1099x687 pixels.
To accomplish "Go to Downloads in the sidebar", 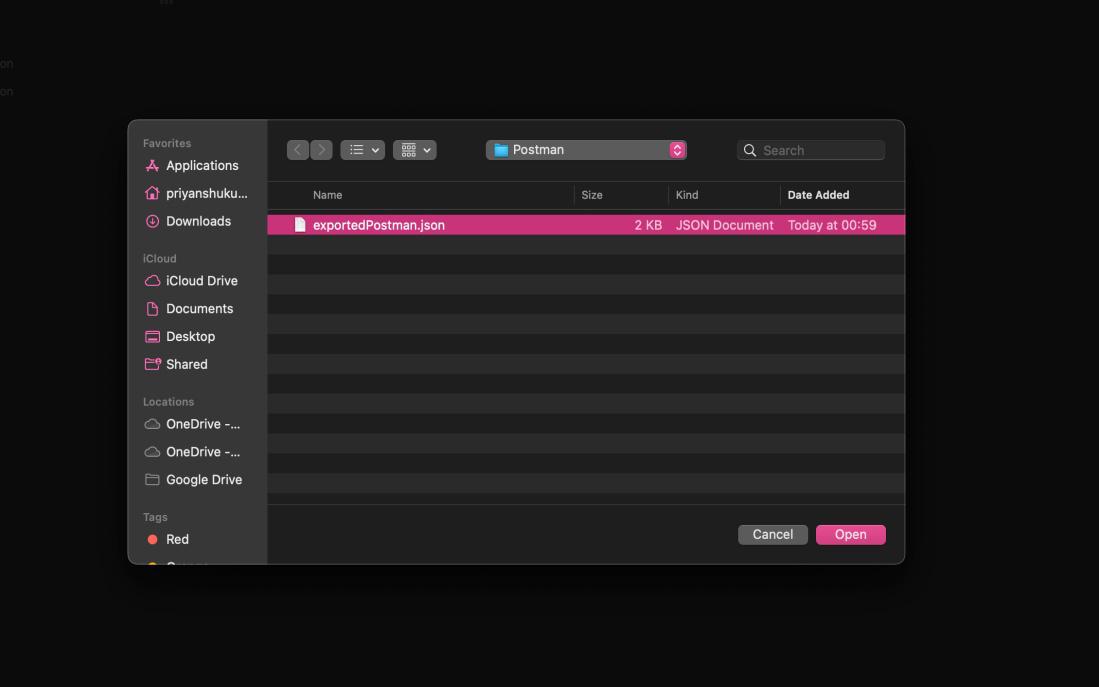I will click(198, 222).
